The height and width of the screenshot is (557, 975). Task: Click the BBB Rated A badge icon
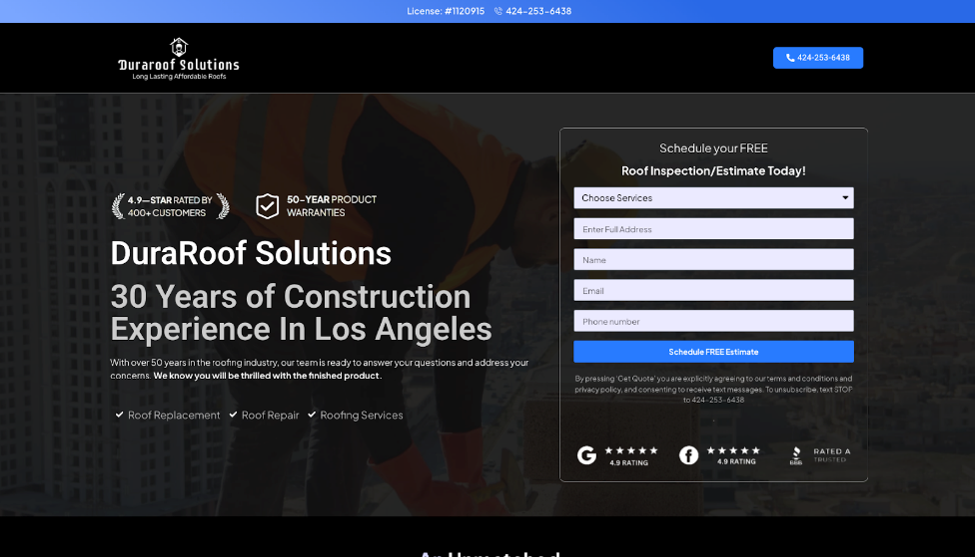pos(796,456)
